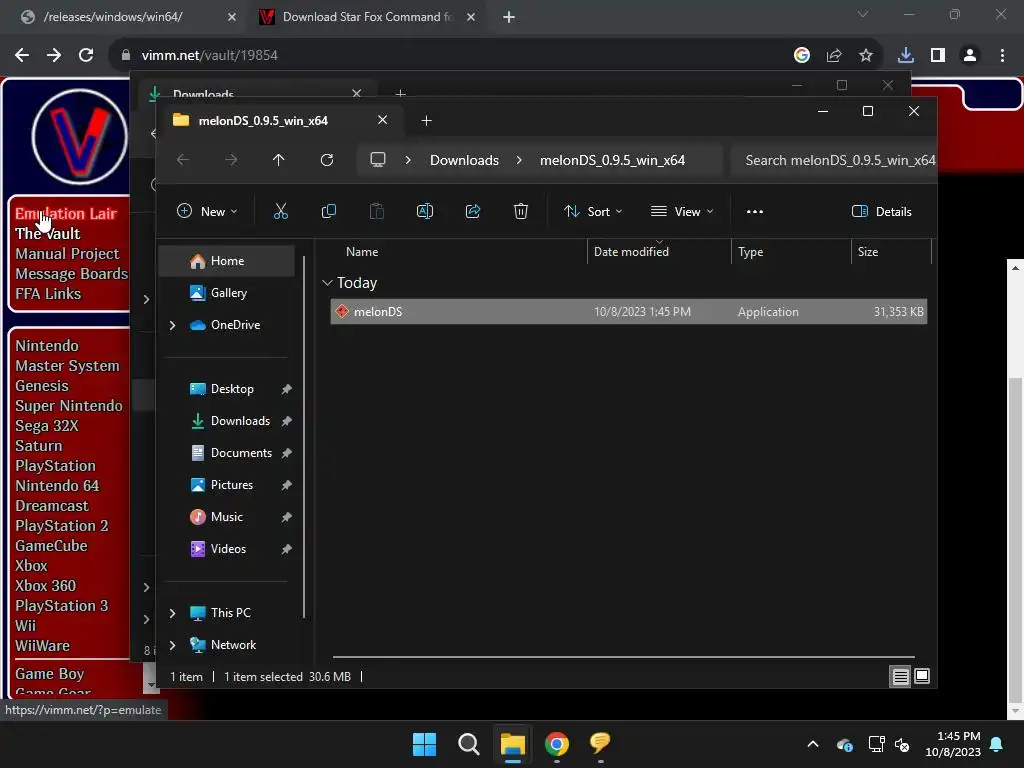Viewport: 1024px width, 768px height.
Task: Click the Cut scissors icon
Action: click(x=281, y=212)
